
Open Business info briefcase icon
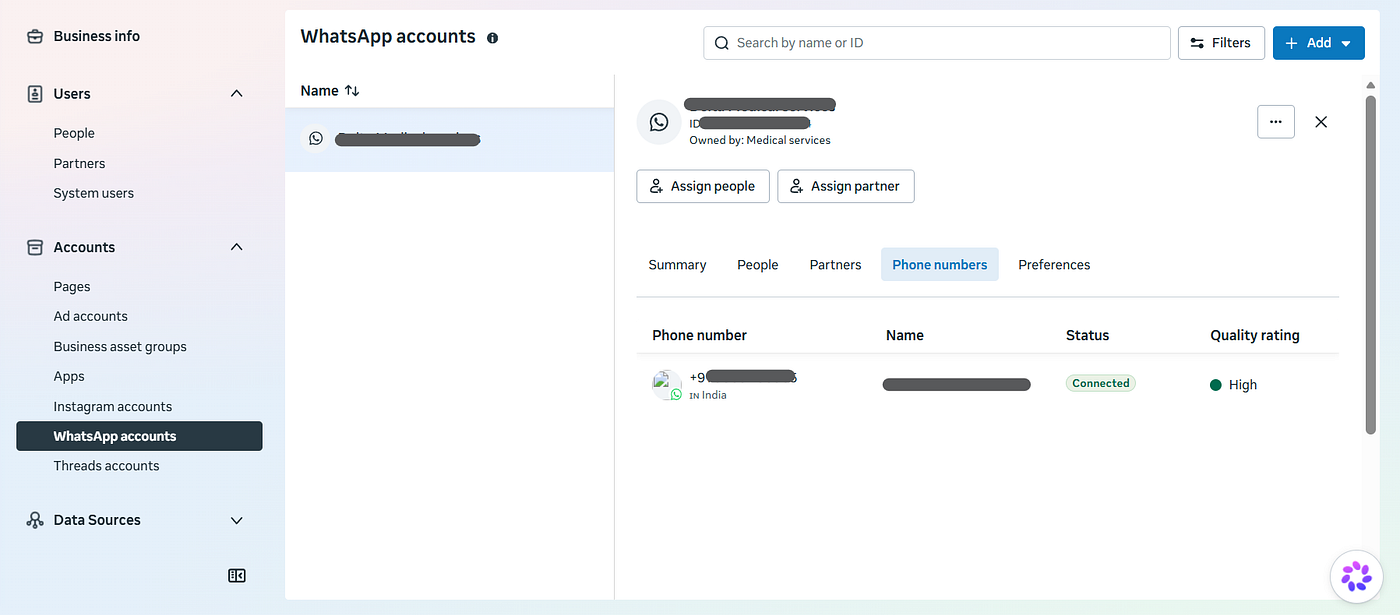[35, 36]
